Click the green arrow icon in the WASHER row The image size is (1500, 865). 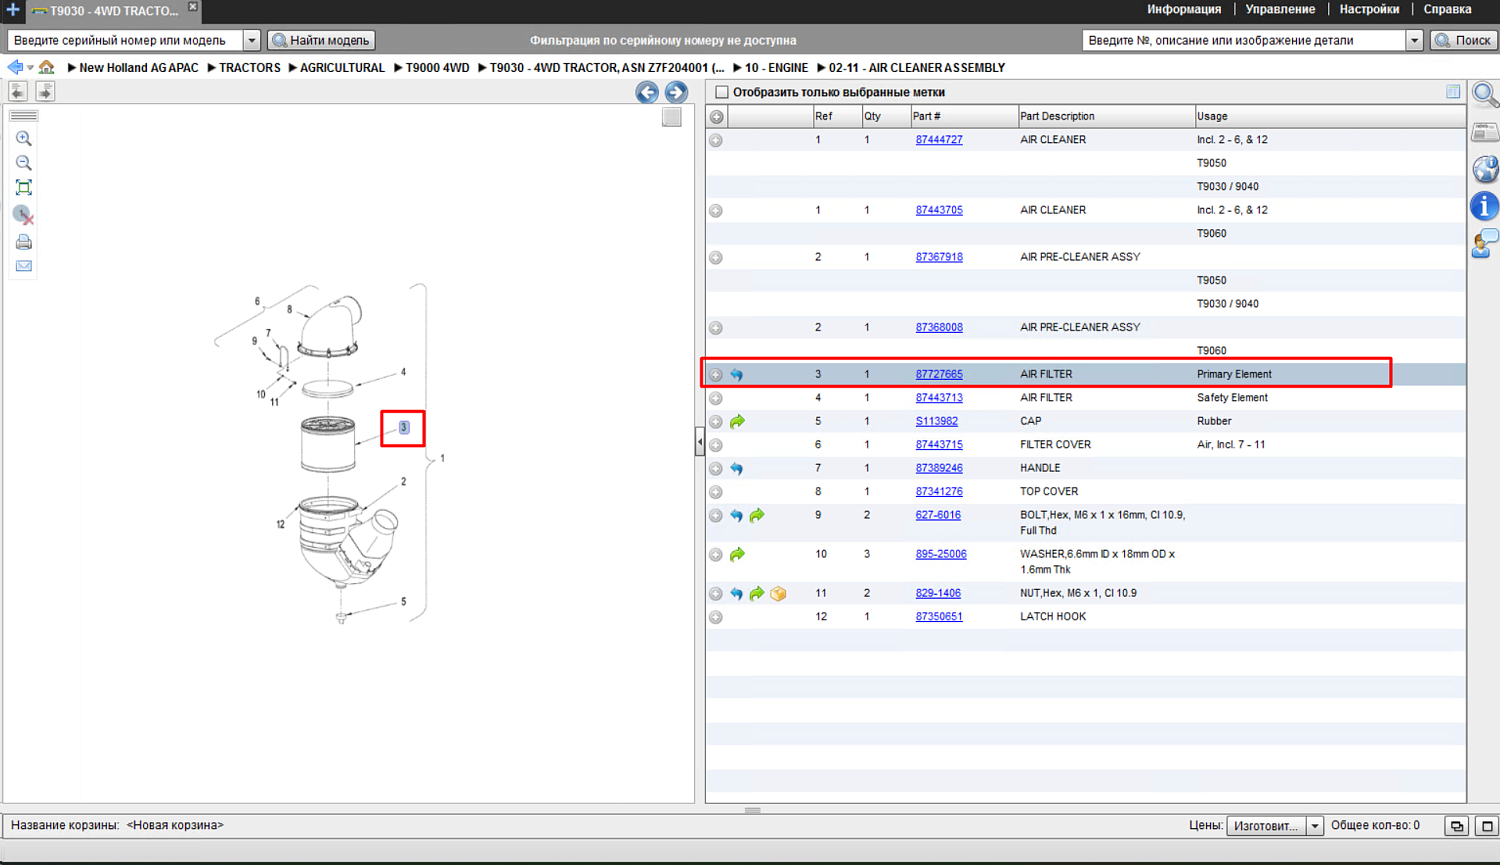[737, 555]
